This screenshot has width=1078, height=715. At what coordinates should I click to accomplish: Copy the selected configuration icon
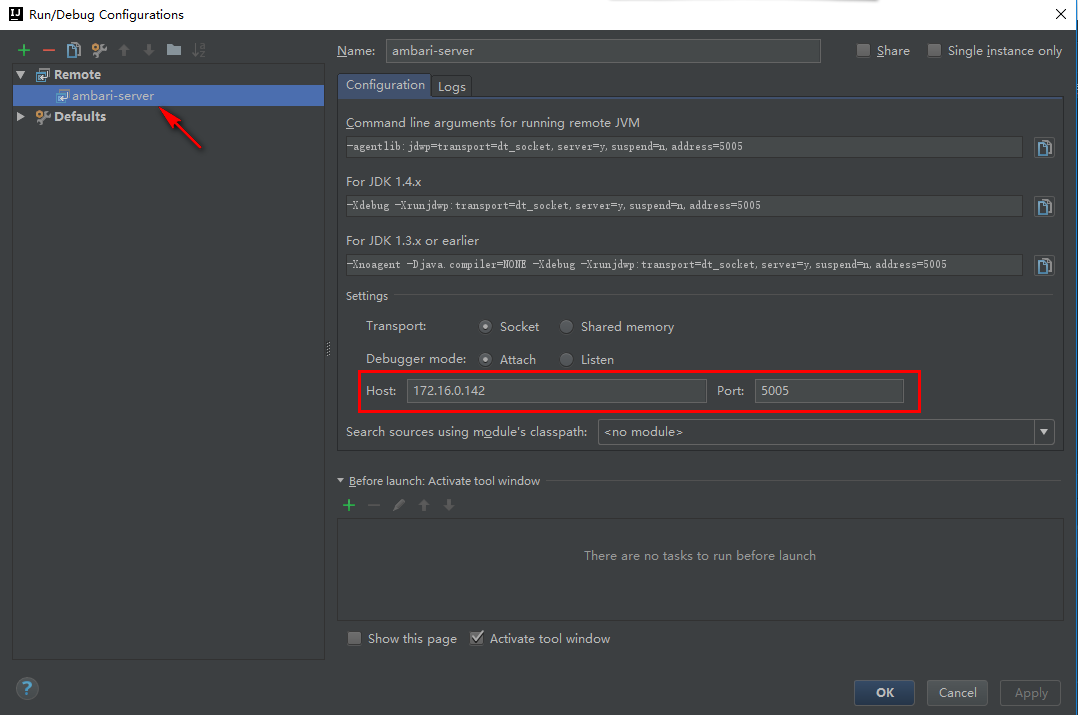(74, 50)
